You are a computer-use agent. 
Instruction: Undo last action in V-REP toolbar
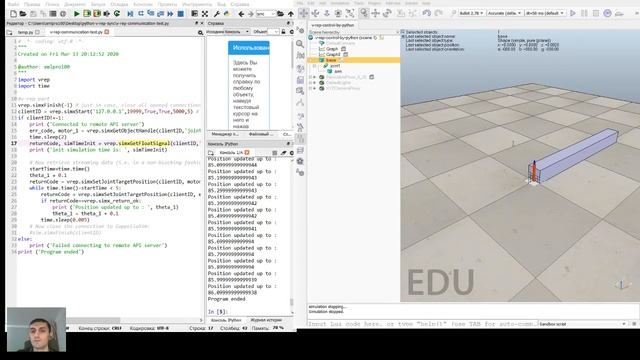click(x=427, y=13)
